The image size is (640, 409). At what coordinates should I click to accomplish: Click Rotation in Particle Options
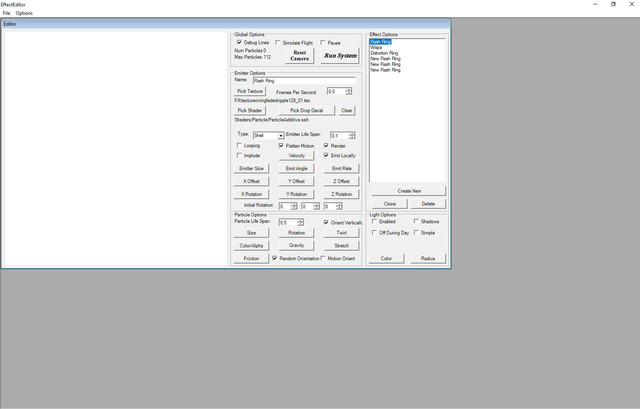click(x=296, y=233)
